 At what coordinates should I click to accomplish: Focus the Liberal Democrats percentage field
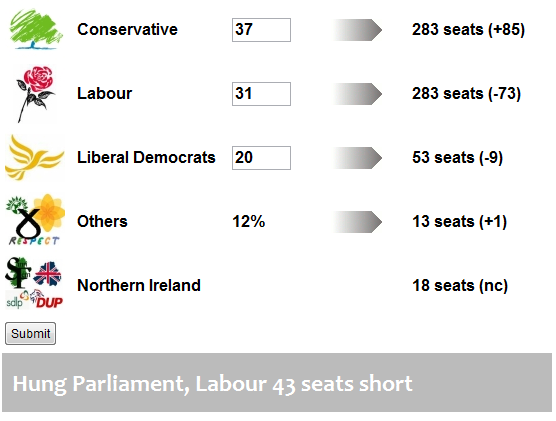coord(261,158)
